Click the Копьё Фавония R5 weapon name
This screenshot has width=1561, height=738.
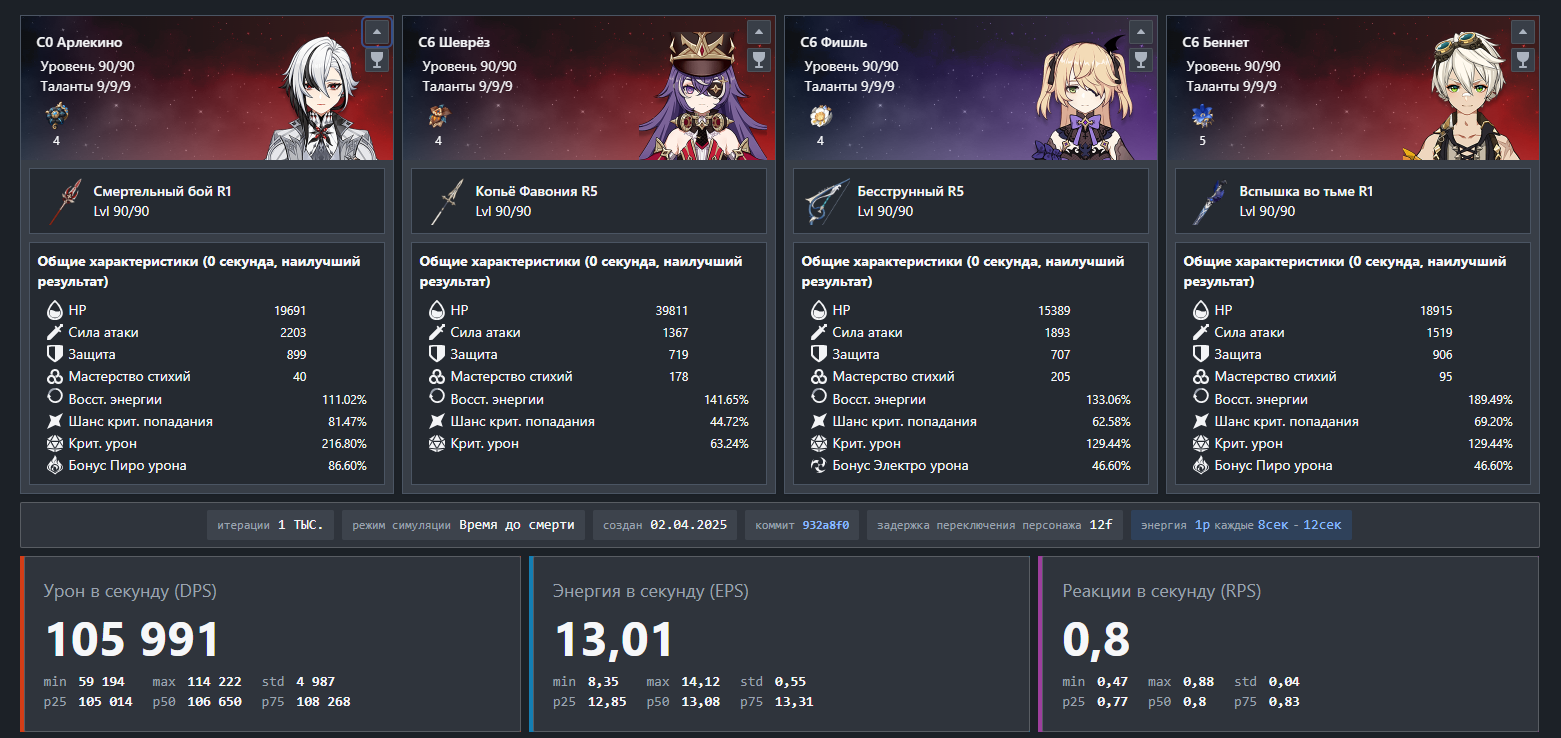point(537,191)
